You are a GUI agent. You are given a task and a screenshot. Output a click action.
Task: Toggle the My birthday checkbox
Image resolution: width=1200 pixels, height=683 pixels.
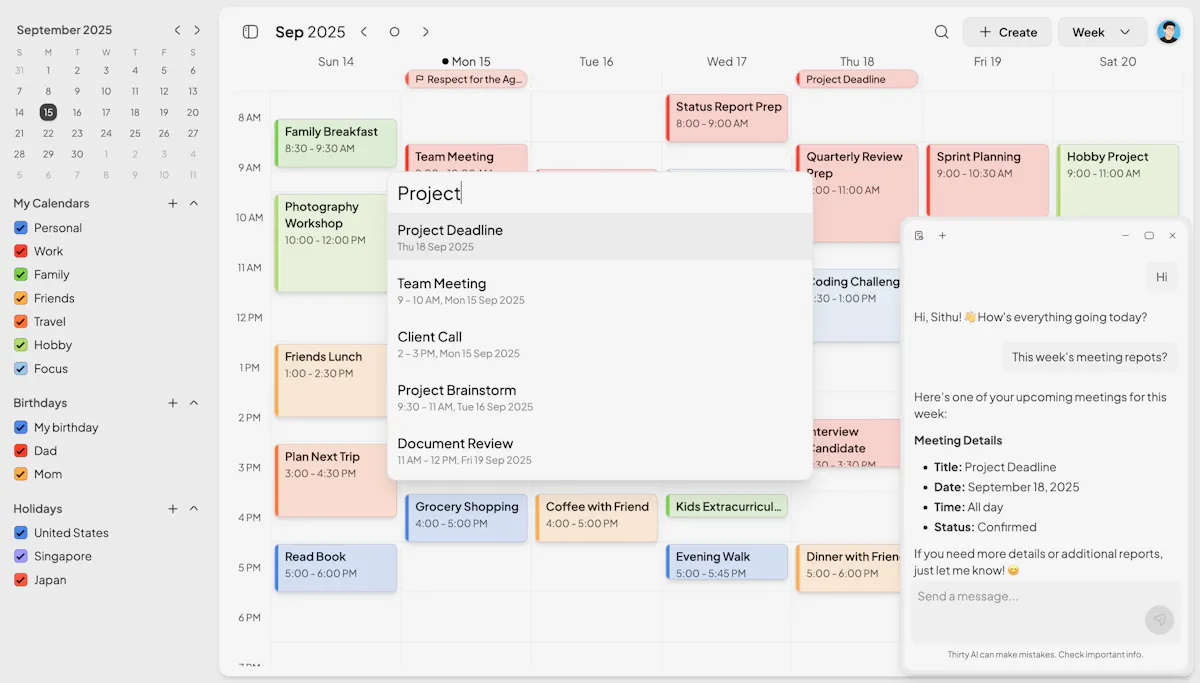point(20,427)
